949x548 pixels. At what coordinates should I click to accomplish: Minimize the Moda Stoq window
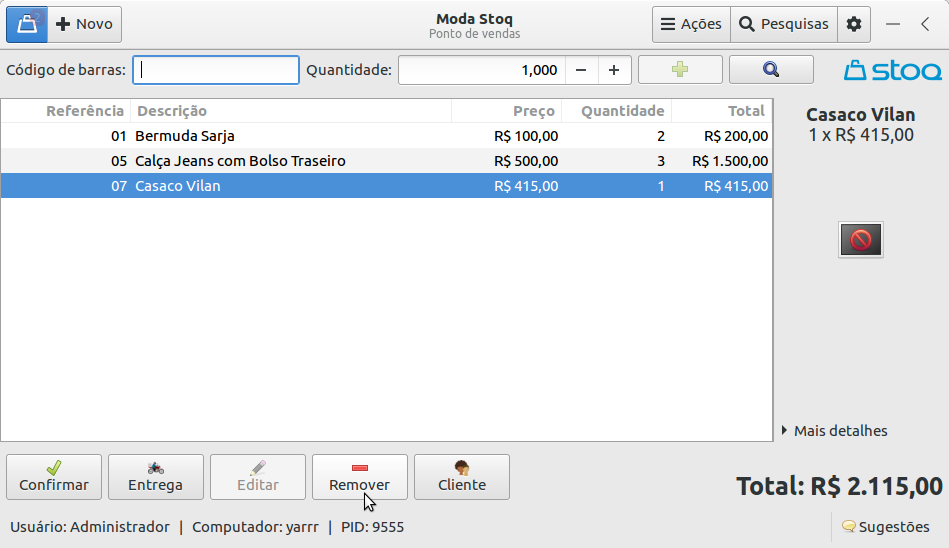coord(893,24)
